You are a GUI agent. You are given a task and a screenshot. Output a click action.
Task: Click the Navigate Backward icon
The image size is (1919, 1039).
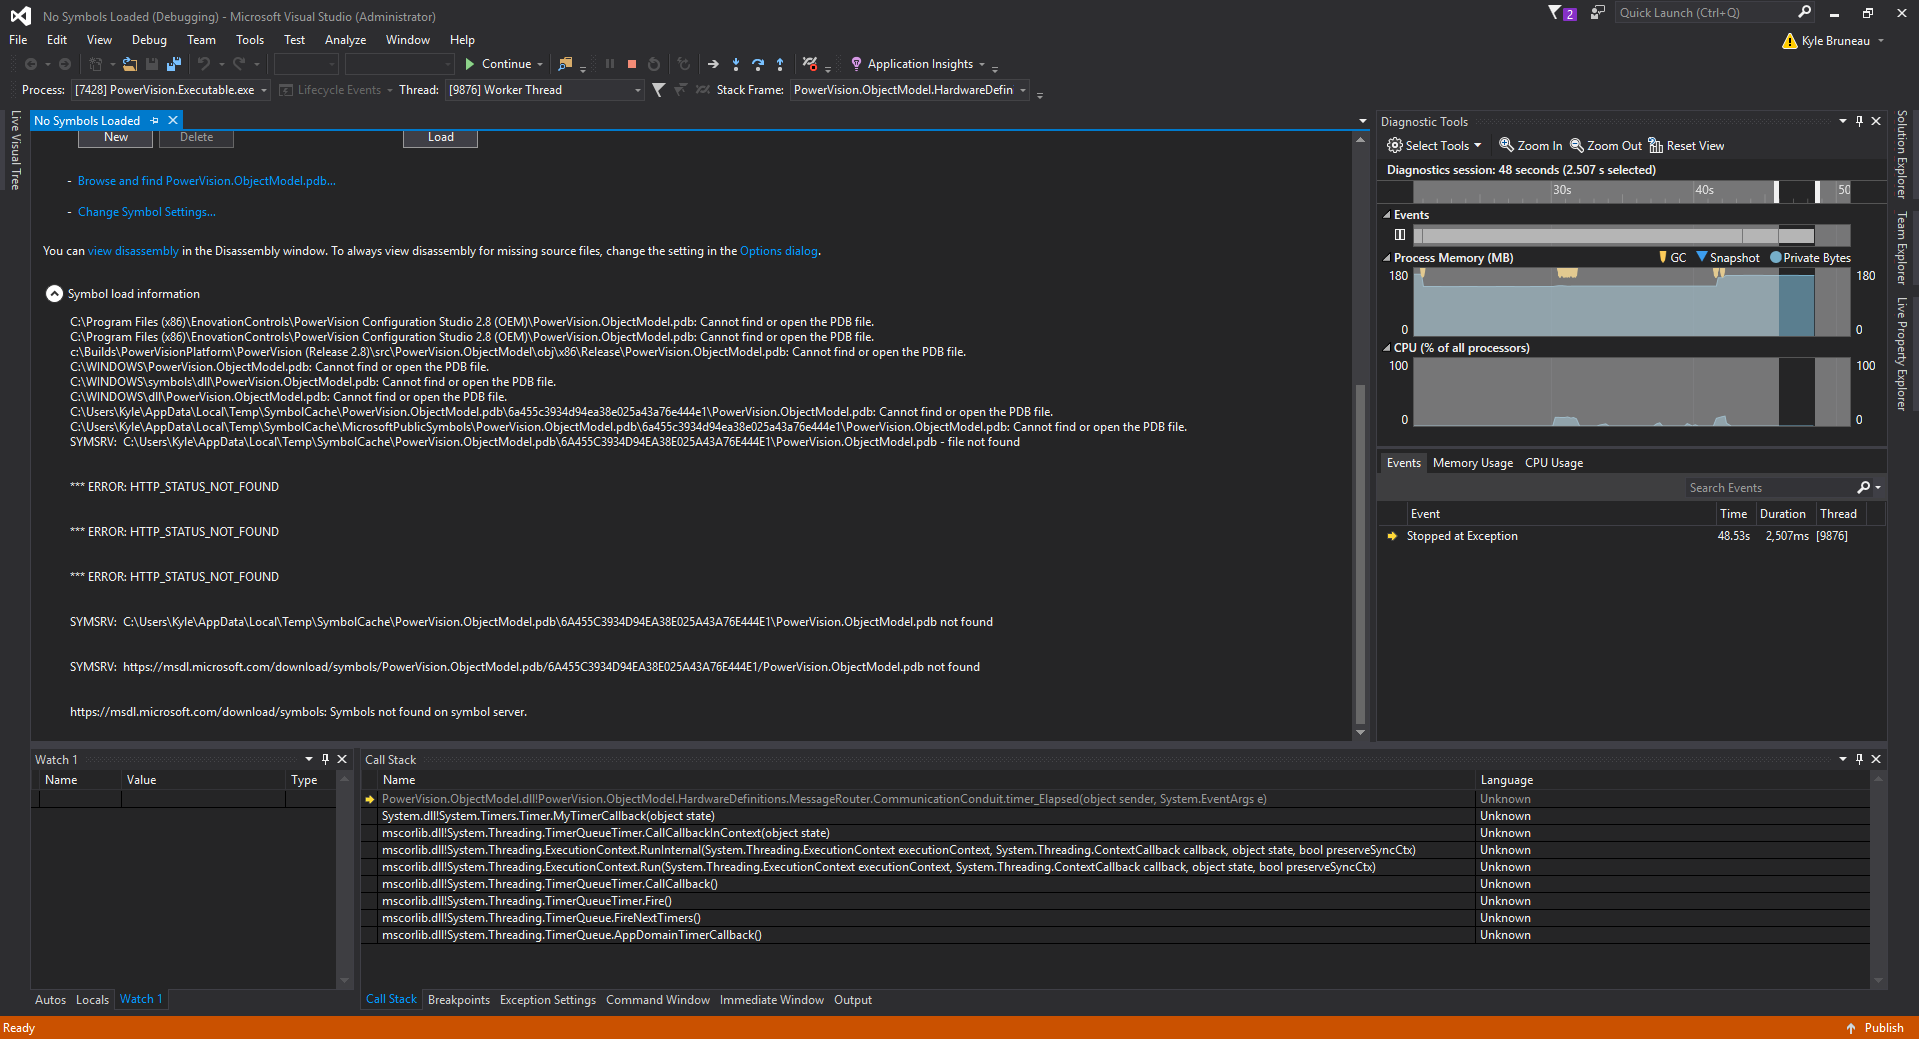tap(31, 64)
